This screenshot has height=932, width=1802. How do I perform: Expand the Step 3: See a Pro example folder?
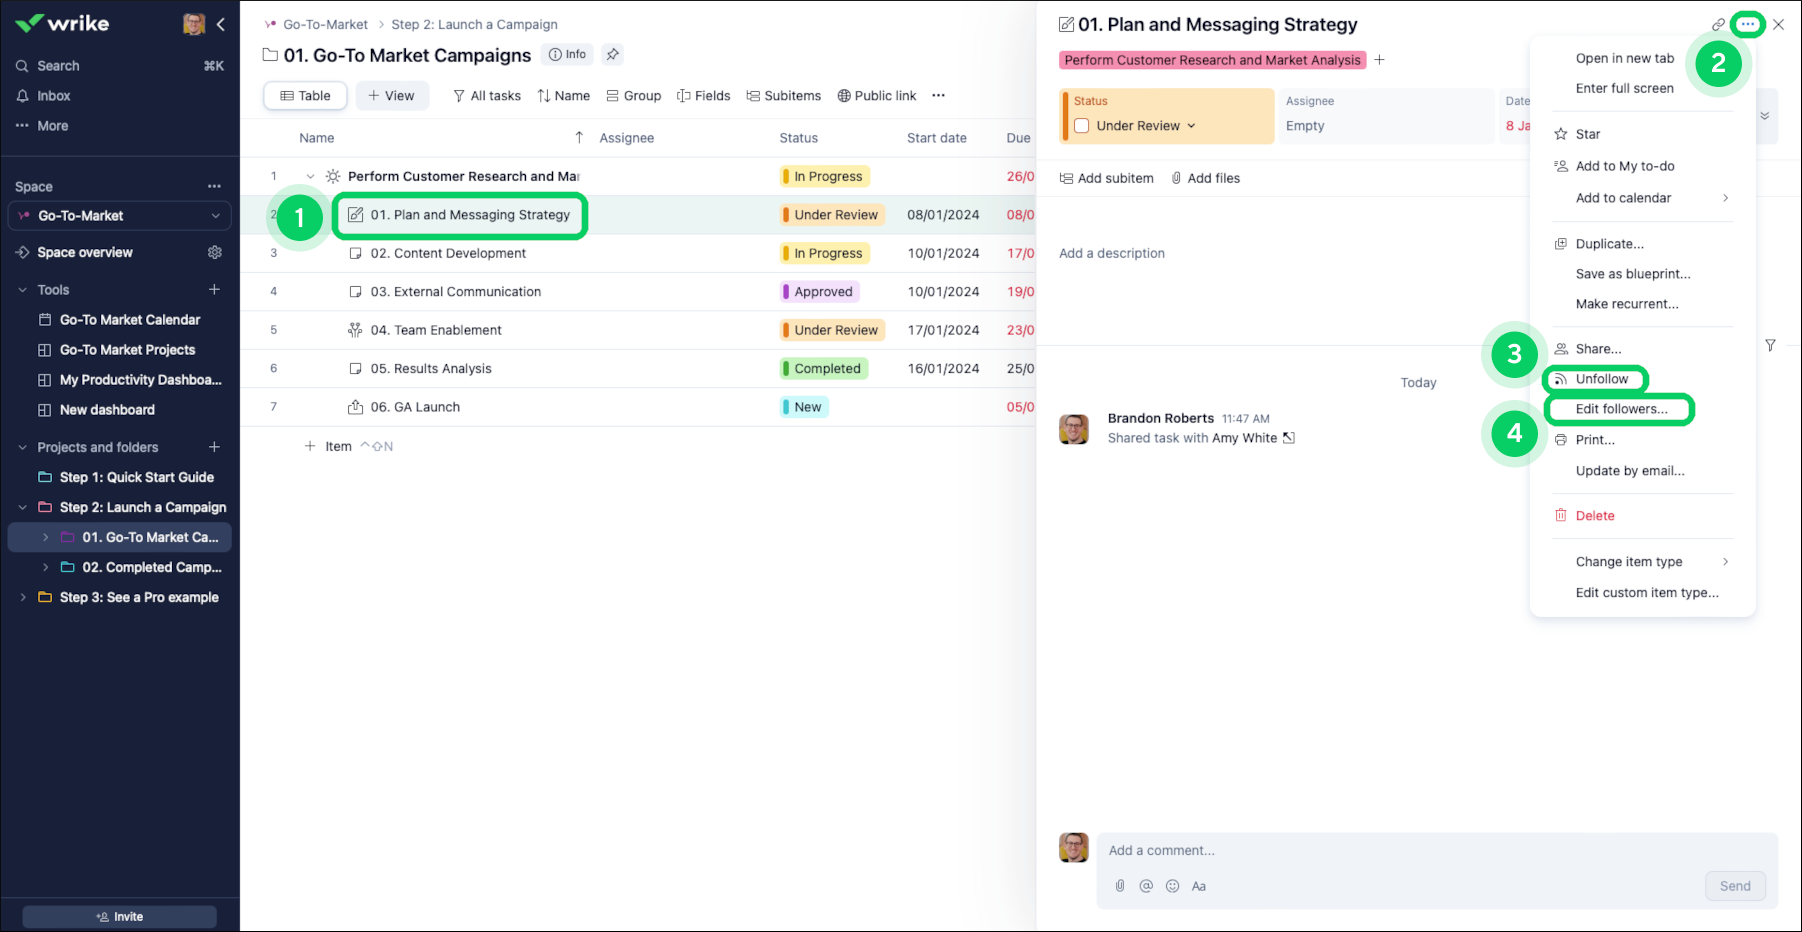[x=23, y=597]
